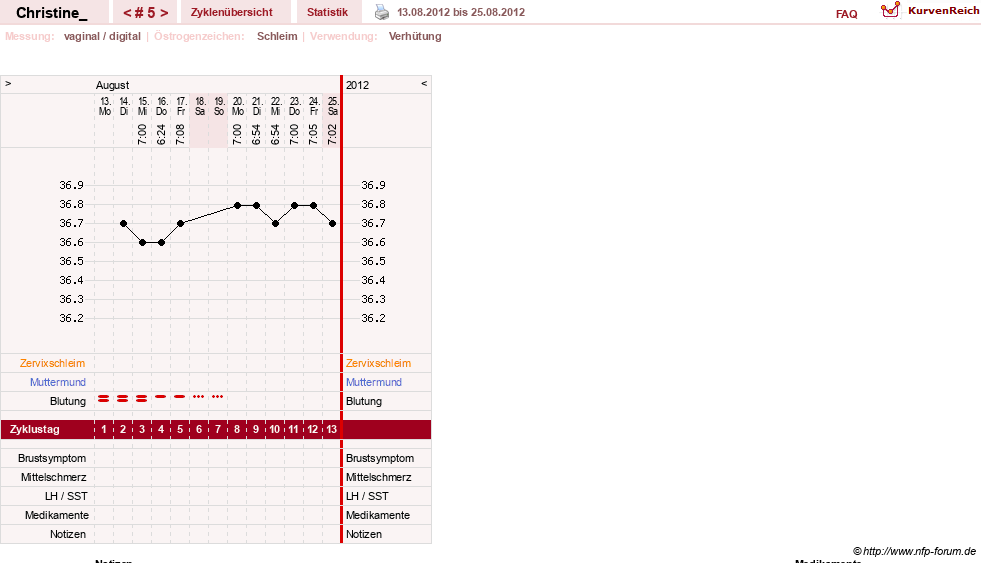This screenshot has width=981, height=563.
Task: Click the left LH / SST row label
Action: pos(66,496)
